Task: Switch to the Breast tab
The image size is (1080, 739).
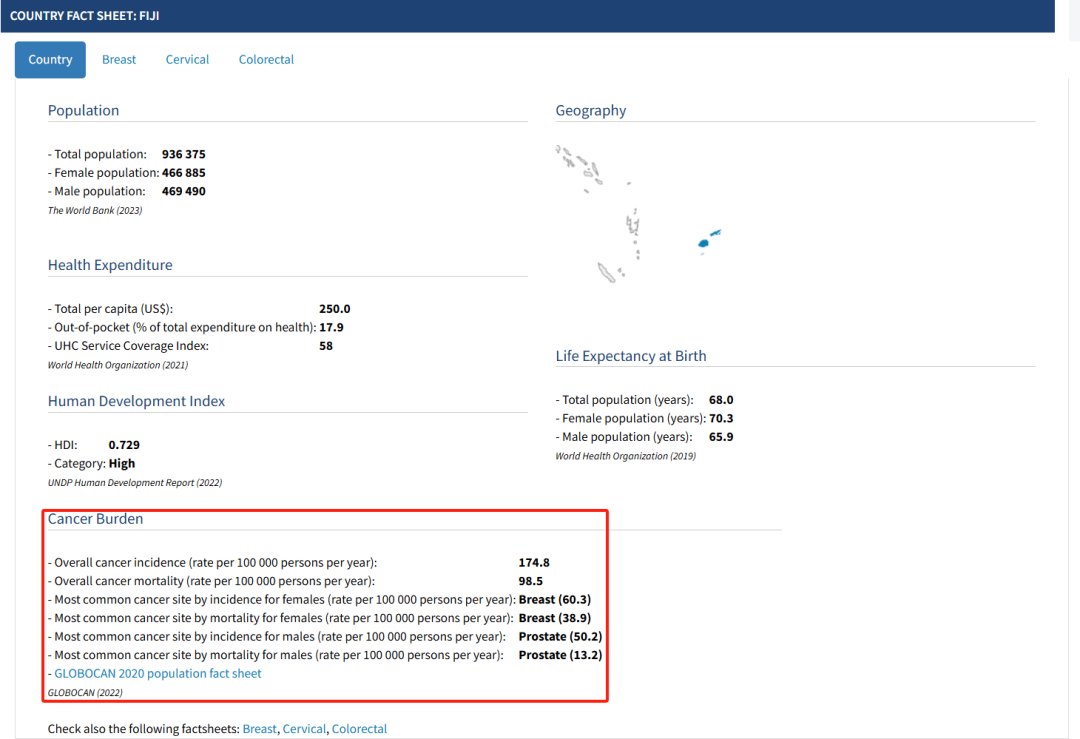Action: [x=118, y=60]
